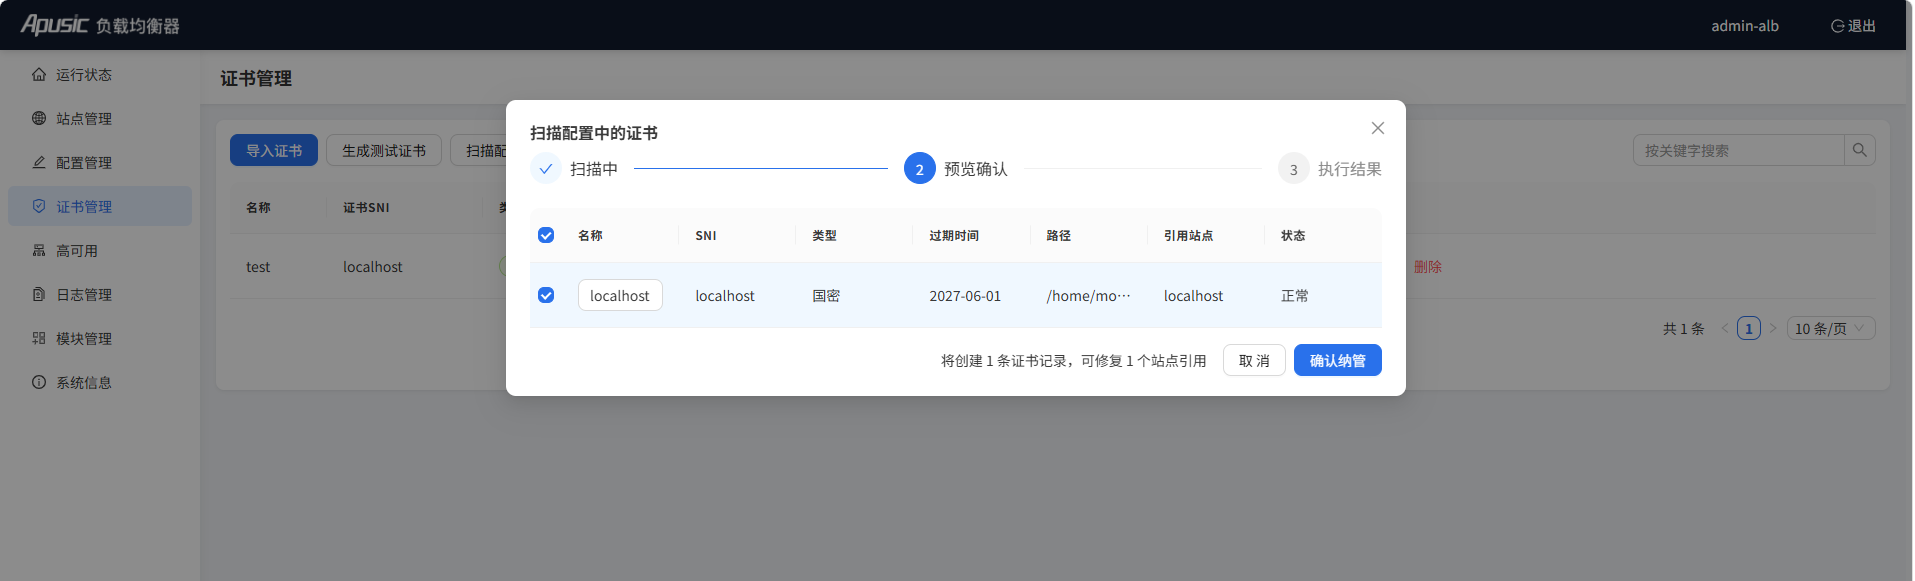Click the 引用站点 localhost cell

click(x=1193, y=296)
